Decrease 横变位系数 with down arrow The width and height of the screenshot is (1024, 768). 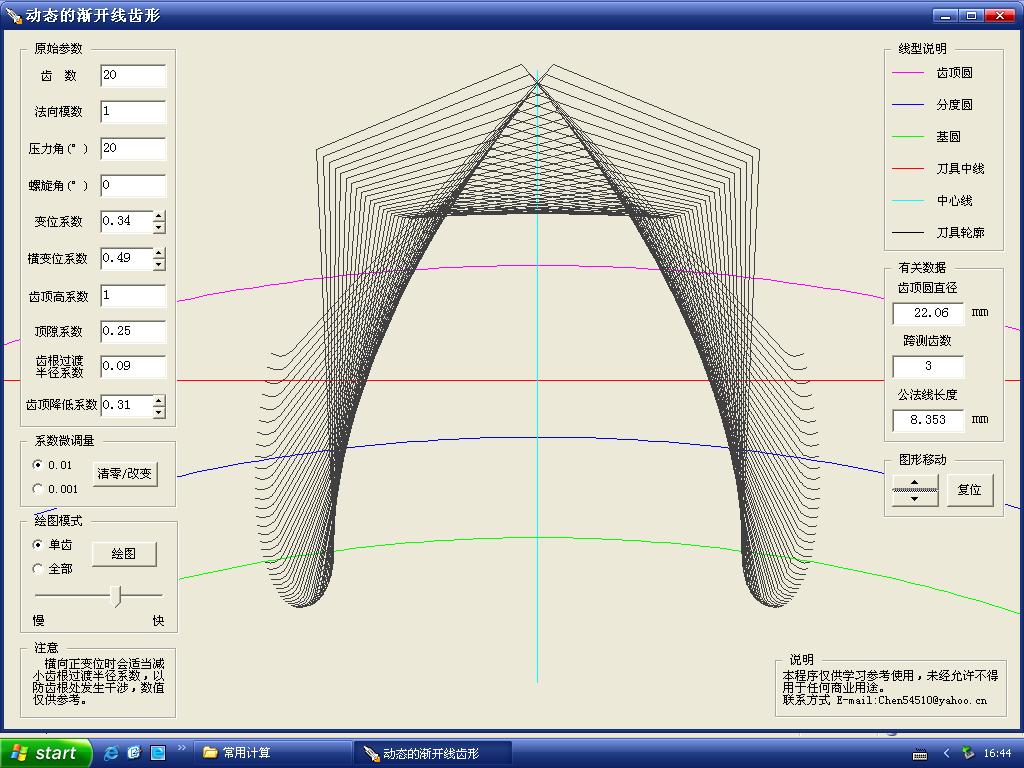(x=159, y=264)
